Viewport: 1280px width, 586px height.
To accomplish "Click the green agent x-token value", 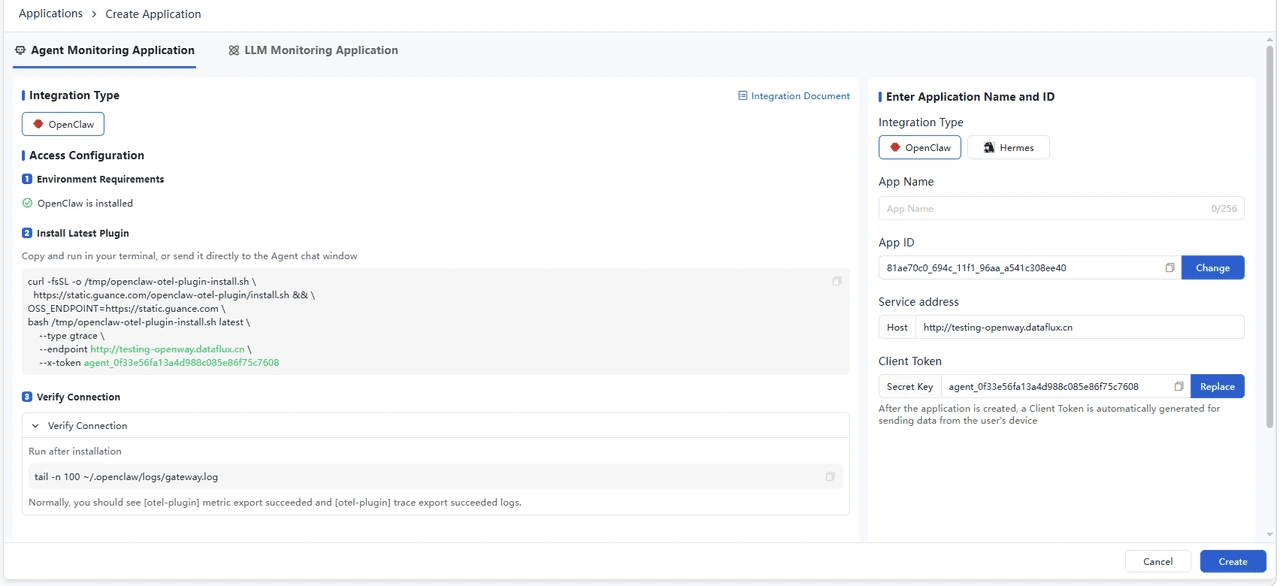I will pyautogui.click(x=181, y=363).
